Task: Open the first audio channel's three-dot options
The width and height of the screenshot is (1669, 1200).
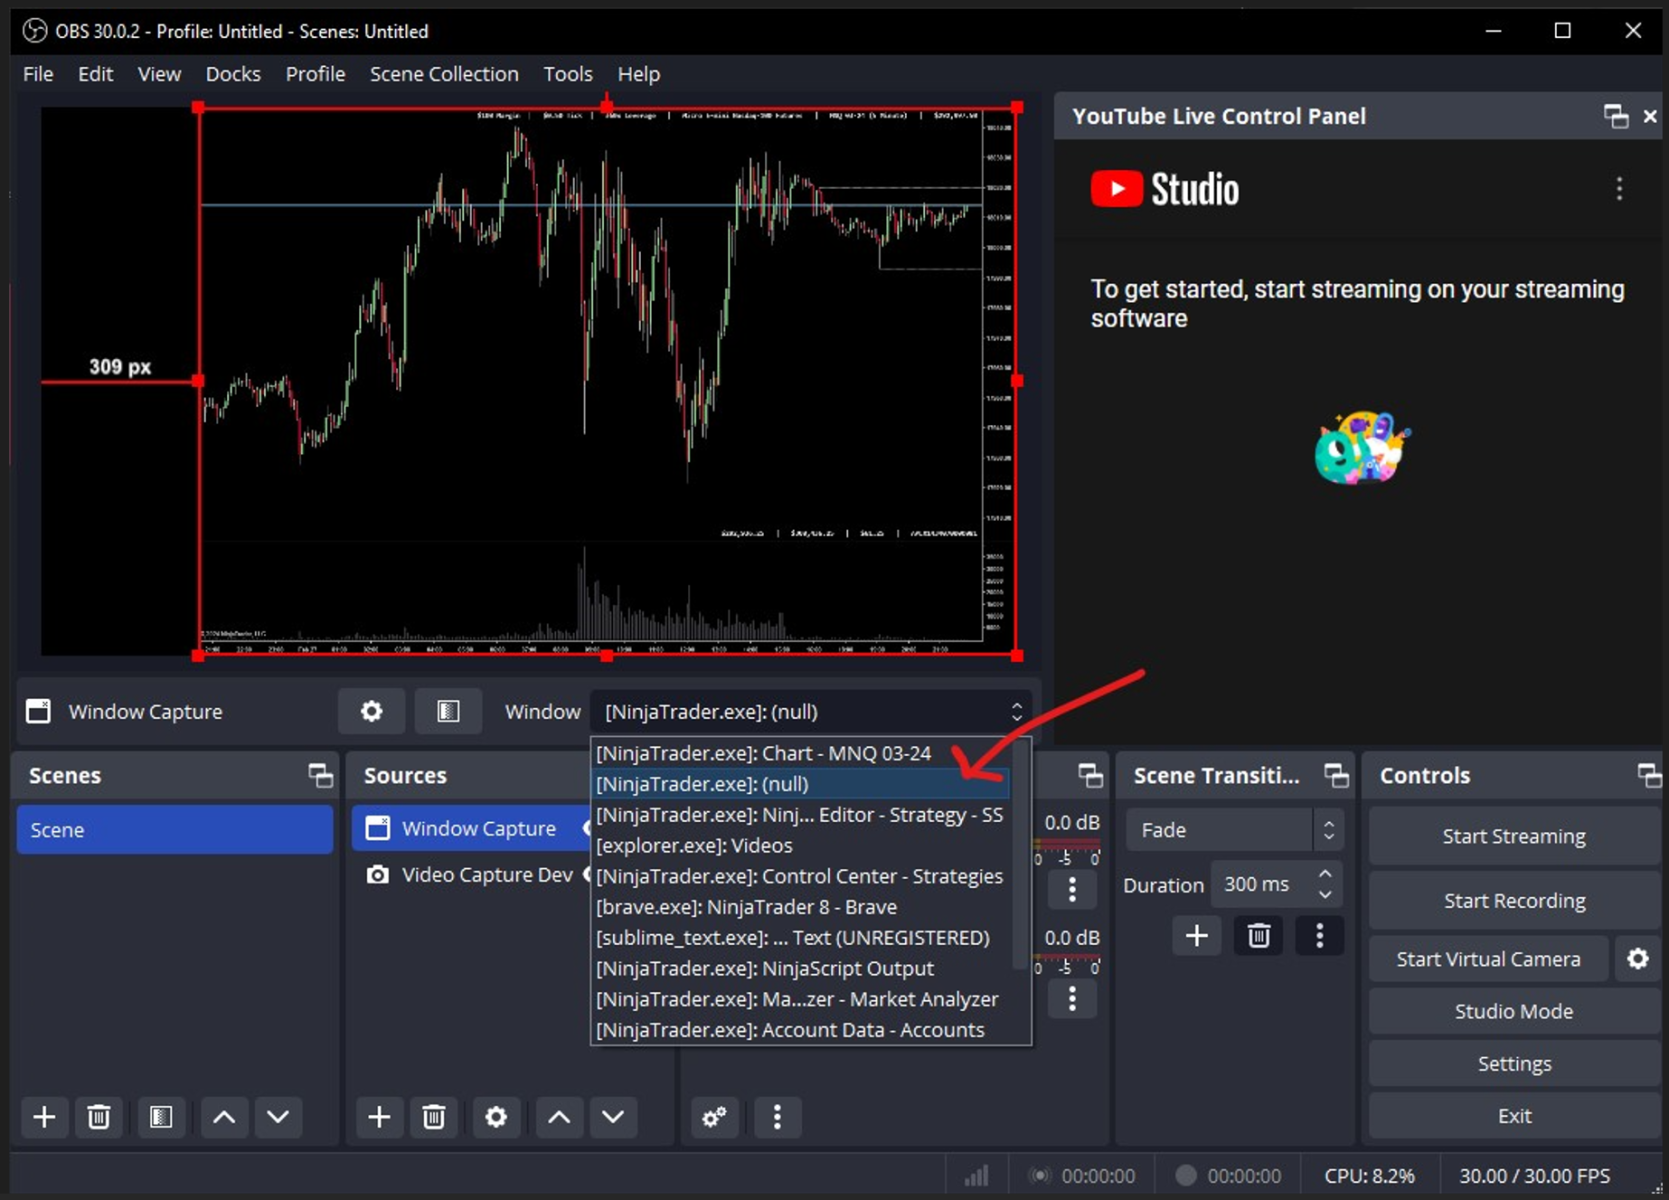Action: click(x=1072, y=889)
